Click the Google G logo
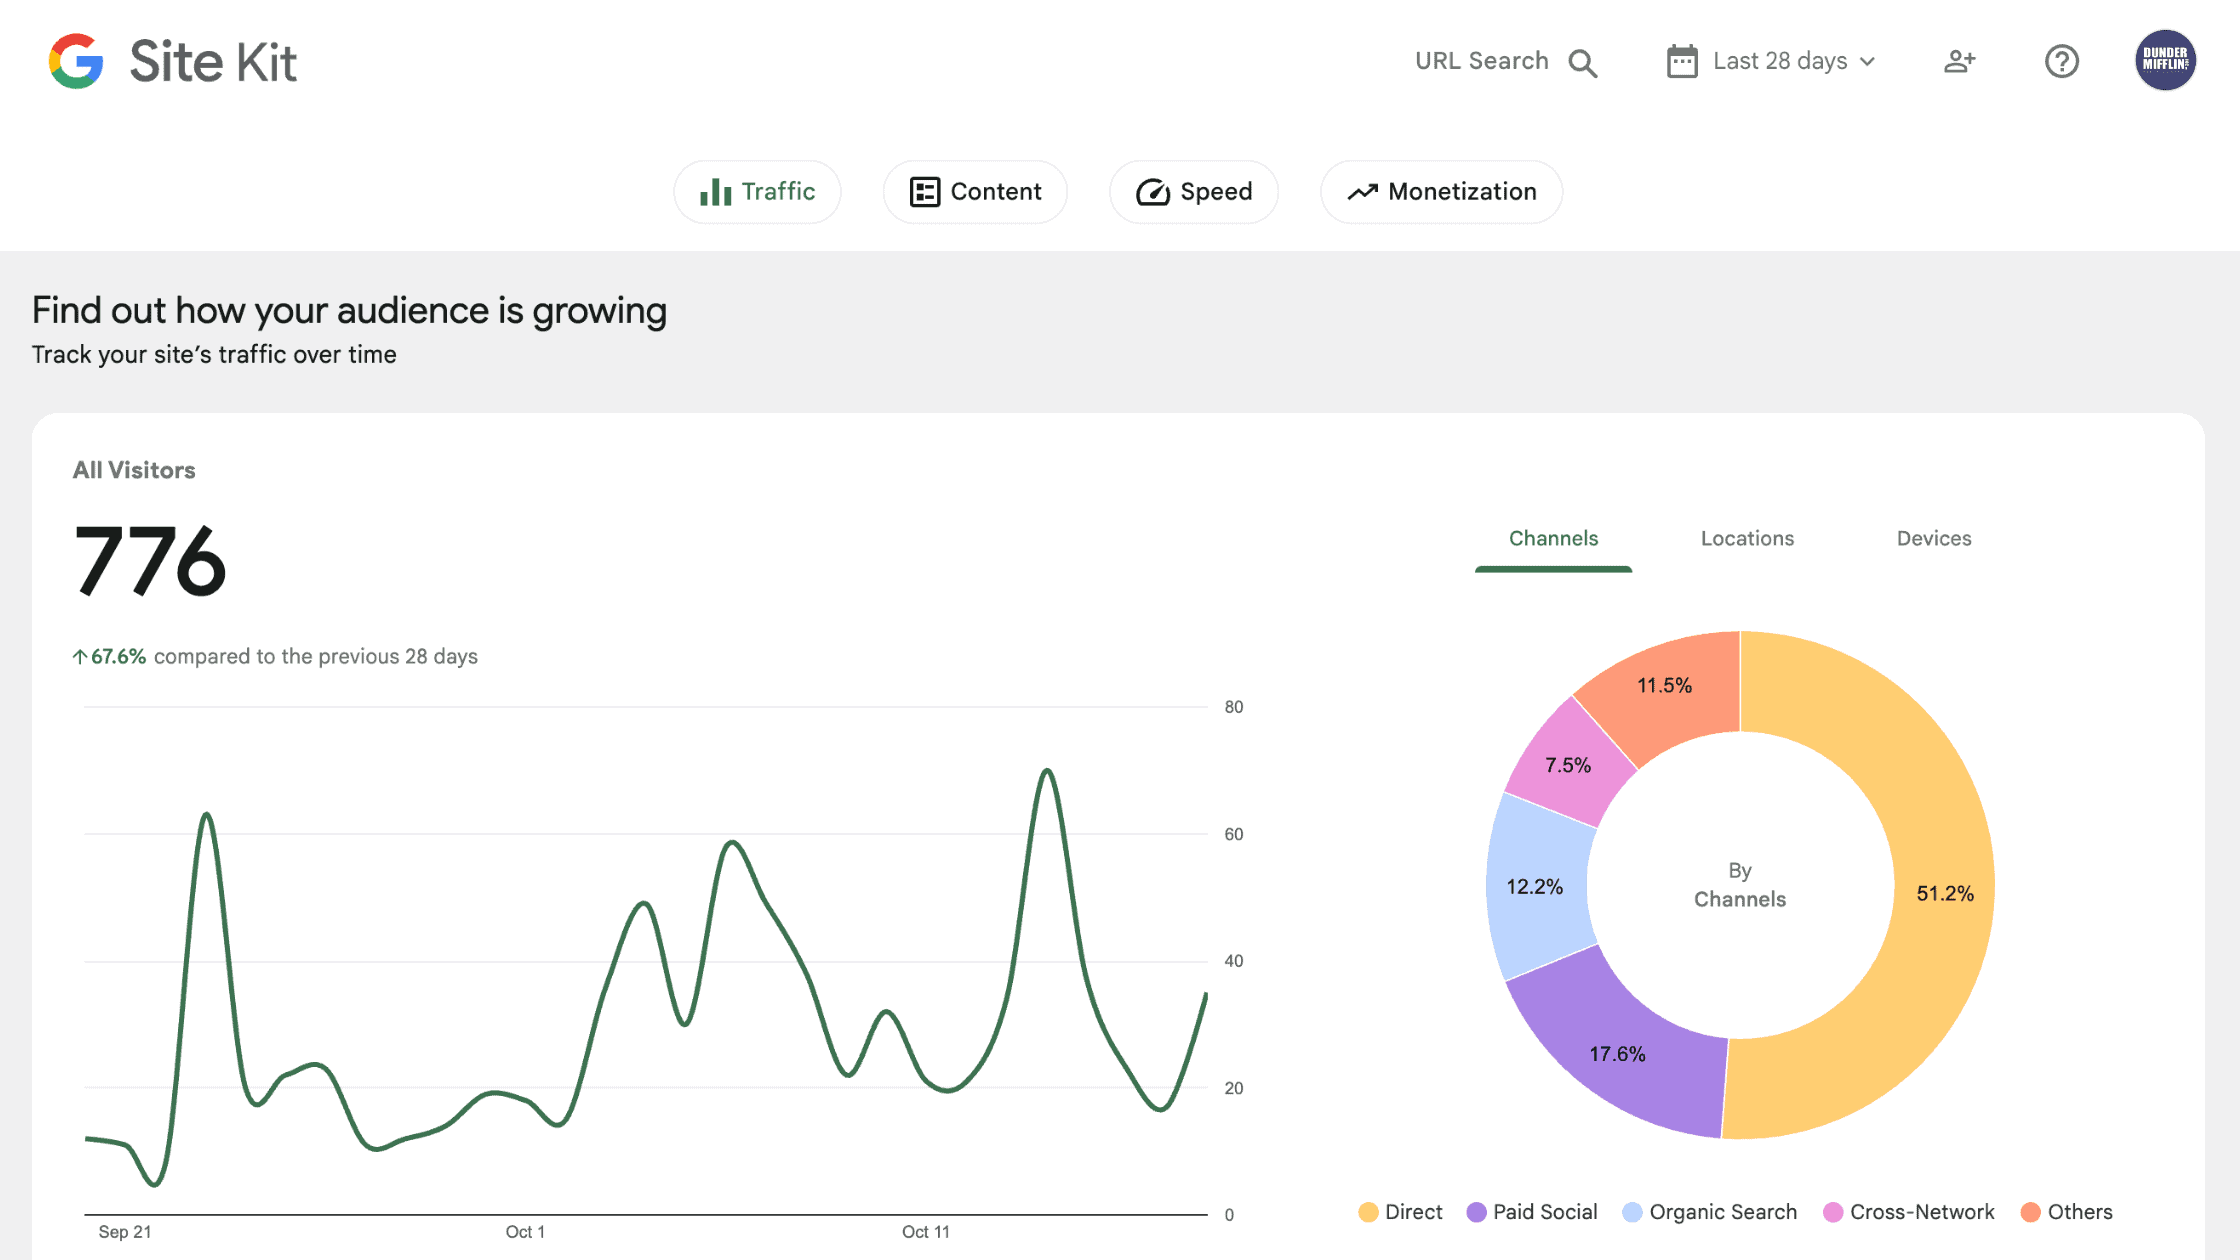 (x=76, y=61)
